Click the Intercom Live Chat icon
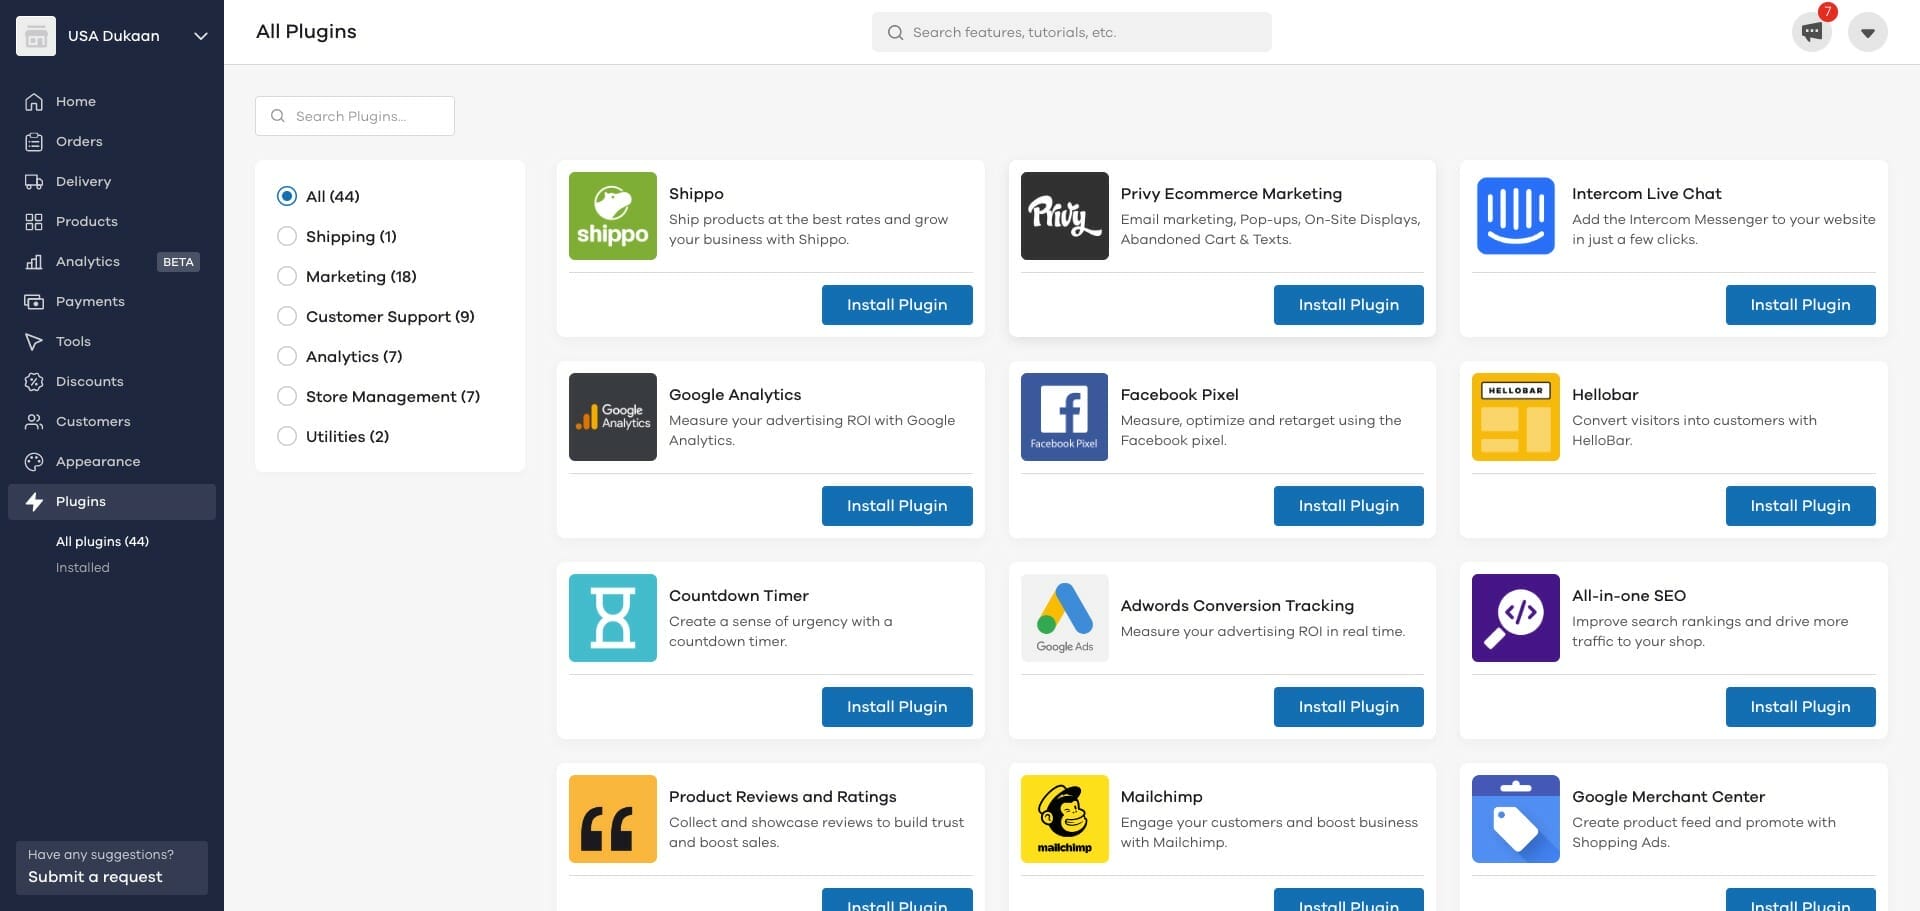This screenshot has width=1920, height=911. coord(1515,216)
